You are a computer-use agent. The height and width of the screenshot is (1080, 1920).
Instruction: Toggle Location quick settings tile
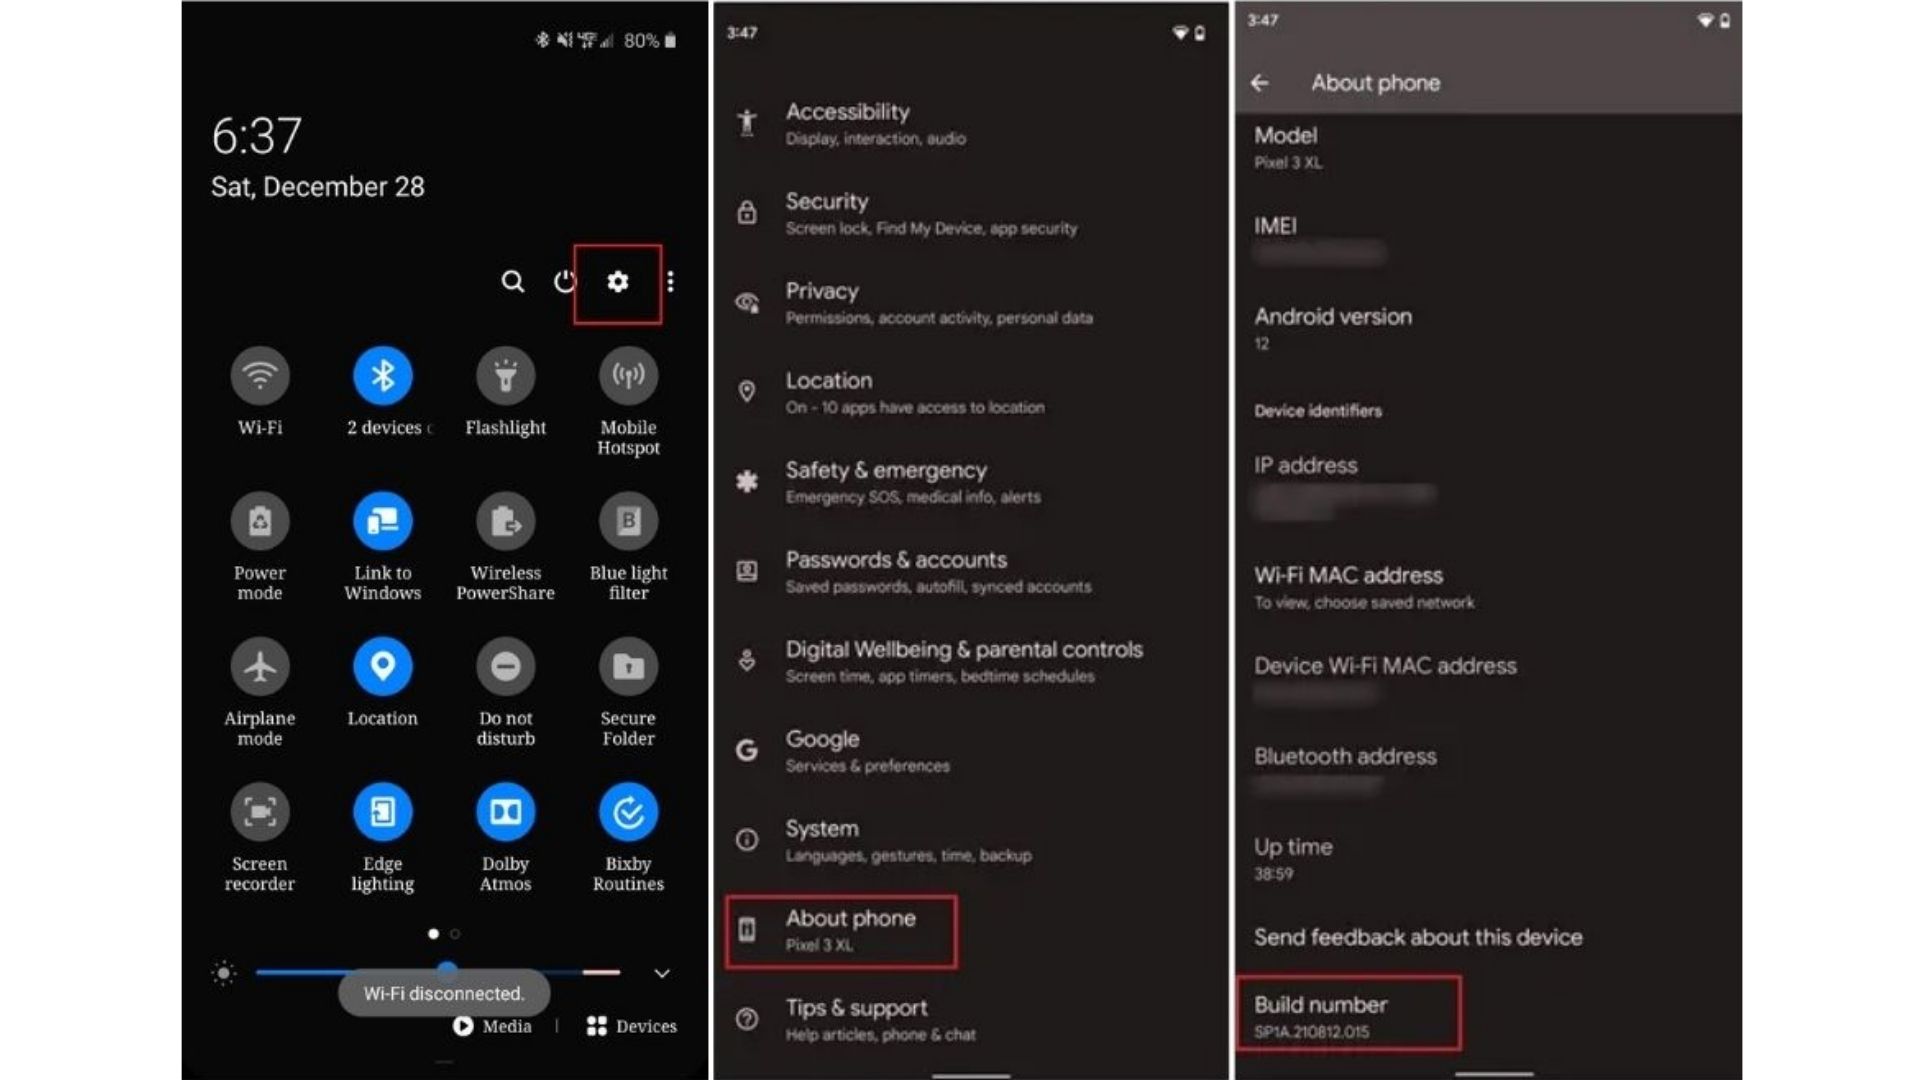coord(382,666)
